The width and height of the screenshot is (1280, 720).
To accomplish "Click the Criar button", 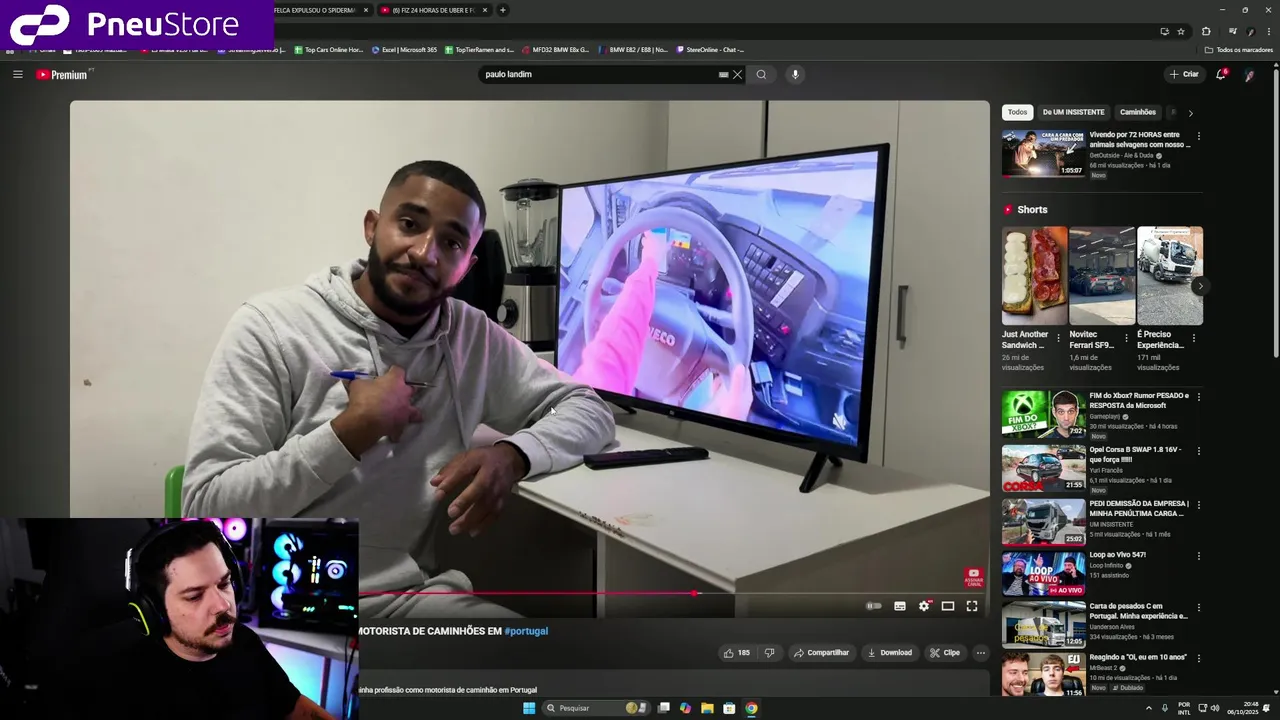I will 1184,74.
